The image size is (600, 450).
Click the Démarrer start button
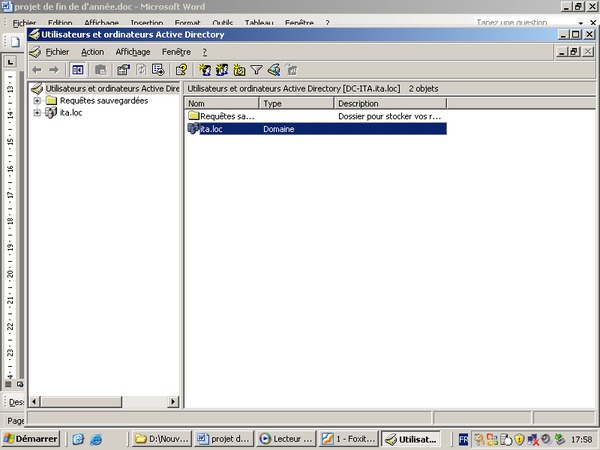30,438
